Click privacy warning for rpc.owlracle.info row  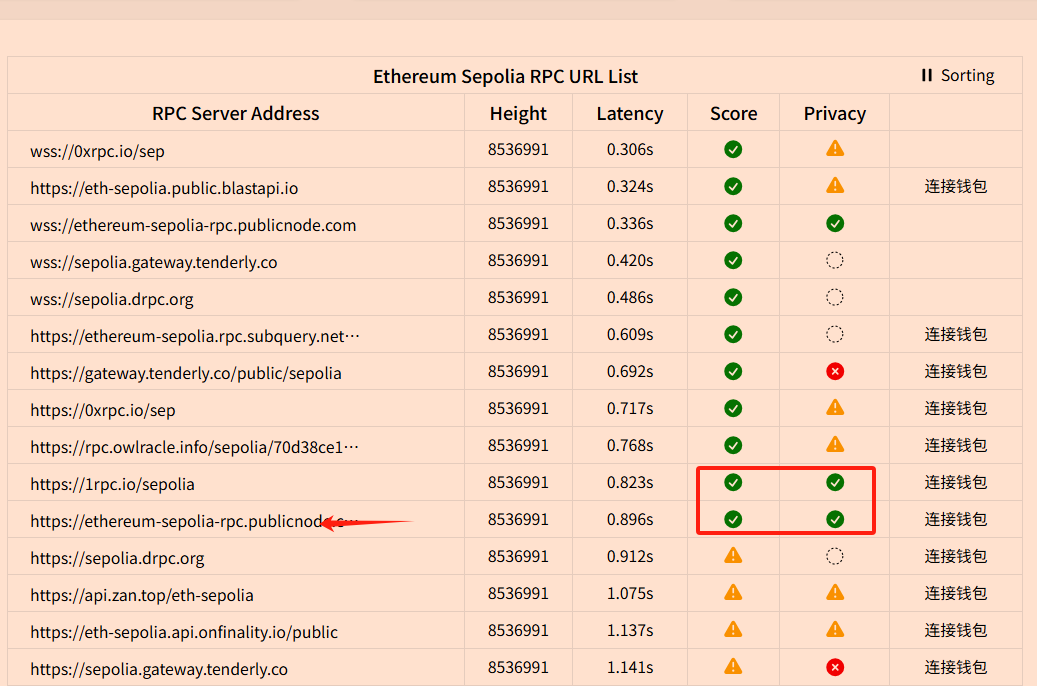835,445
